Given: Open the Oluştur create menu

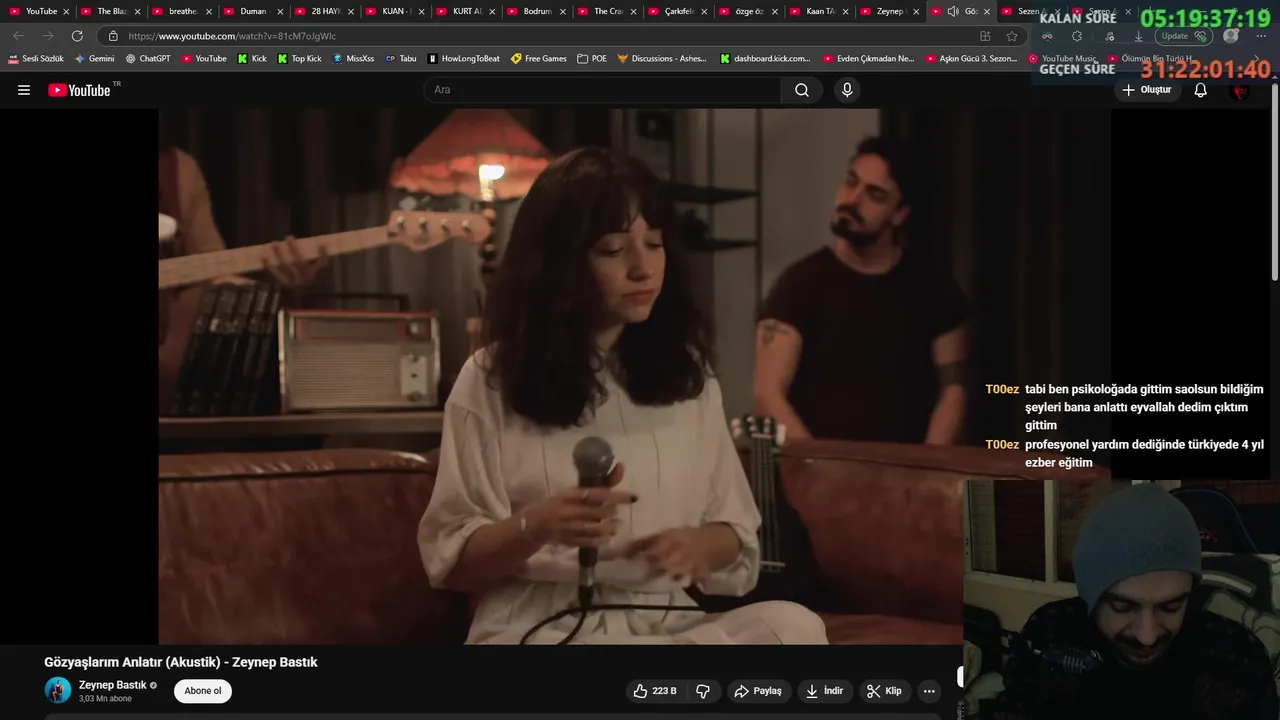Looking at the screenshot, I should (x=1146, y=90).
